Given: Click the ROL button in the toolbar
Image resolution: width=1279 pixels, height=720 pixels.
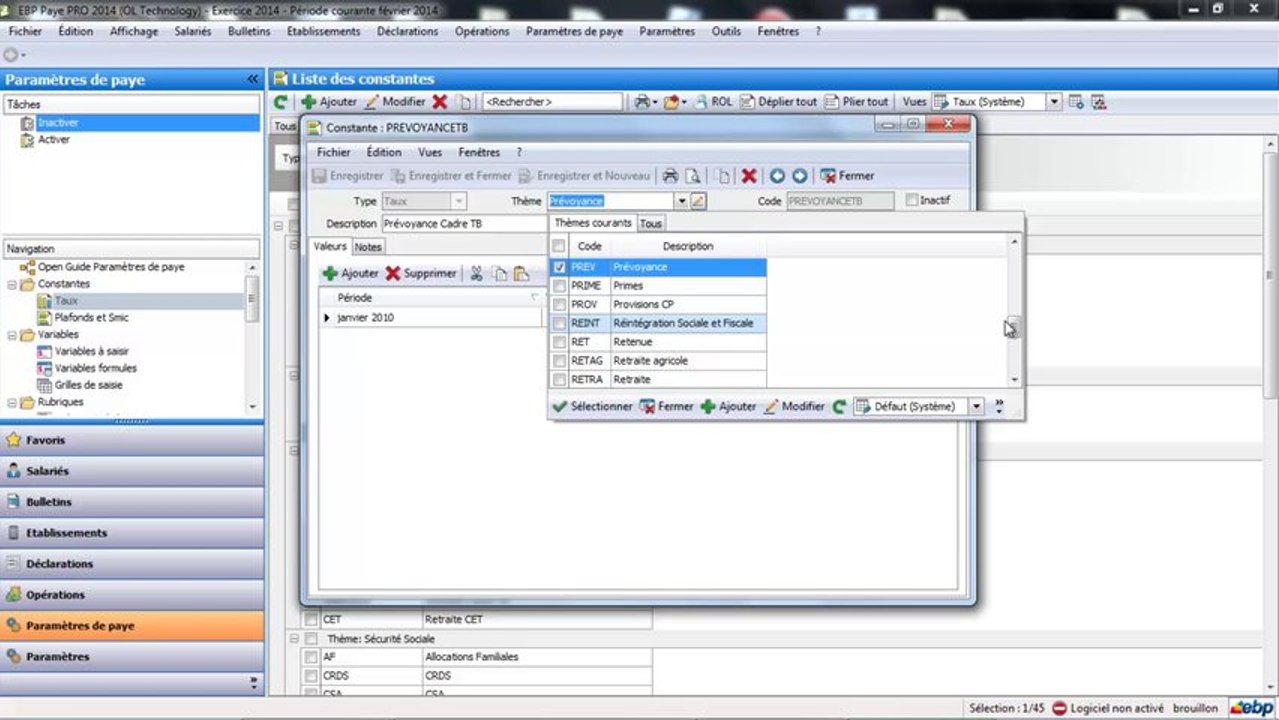Looking at the screenshot, I should (714, 102).
